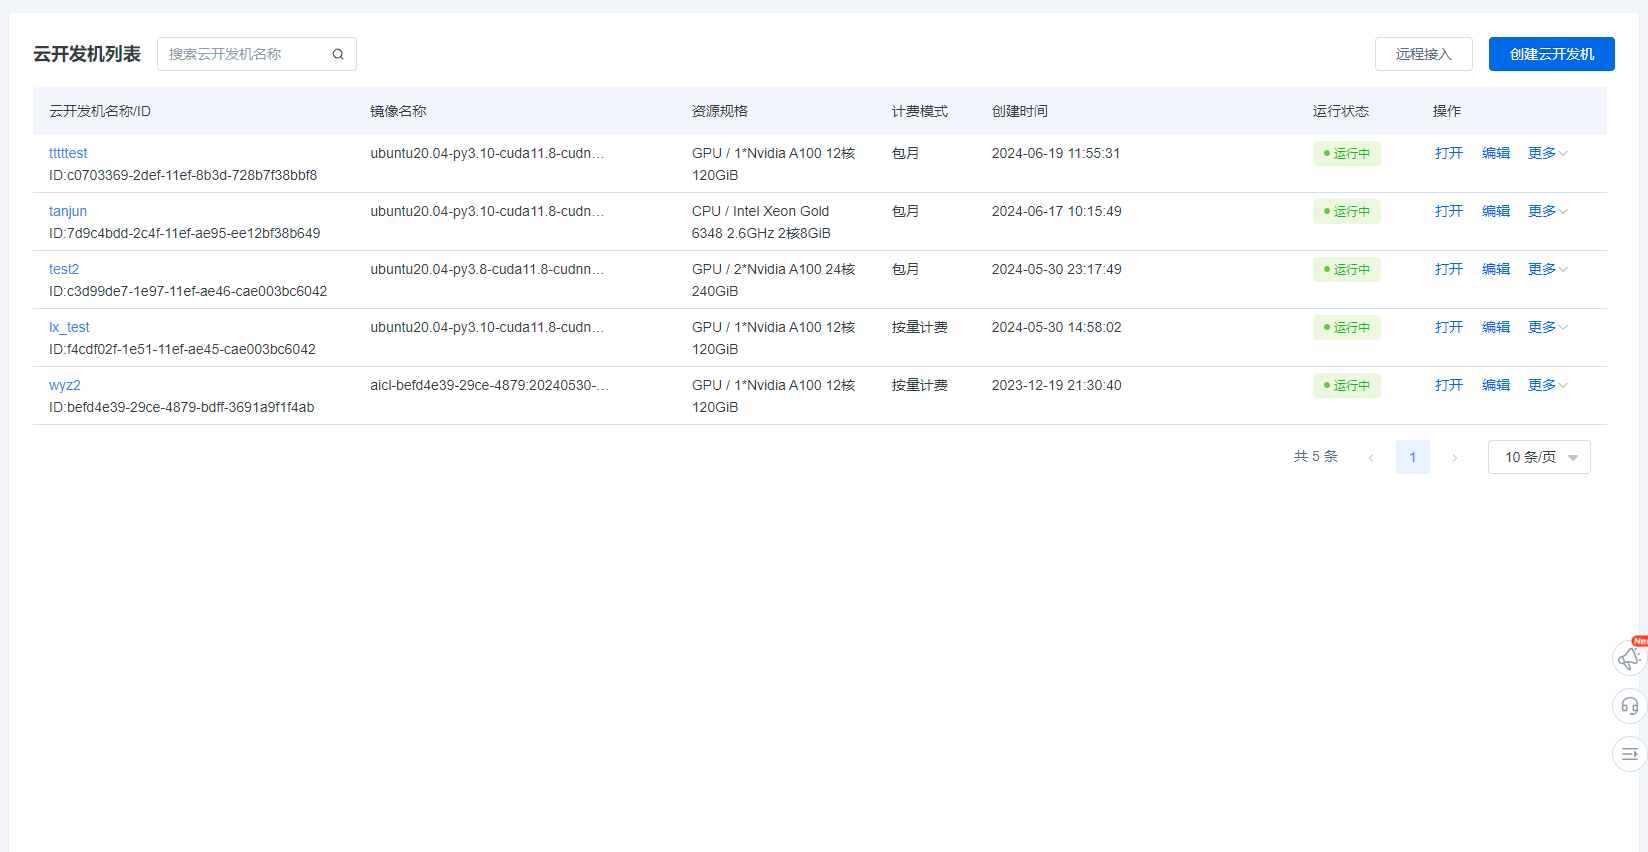Click 打开 for the tttttest row
The image size is (1648, 852).
coord(1448,153)
